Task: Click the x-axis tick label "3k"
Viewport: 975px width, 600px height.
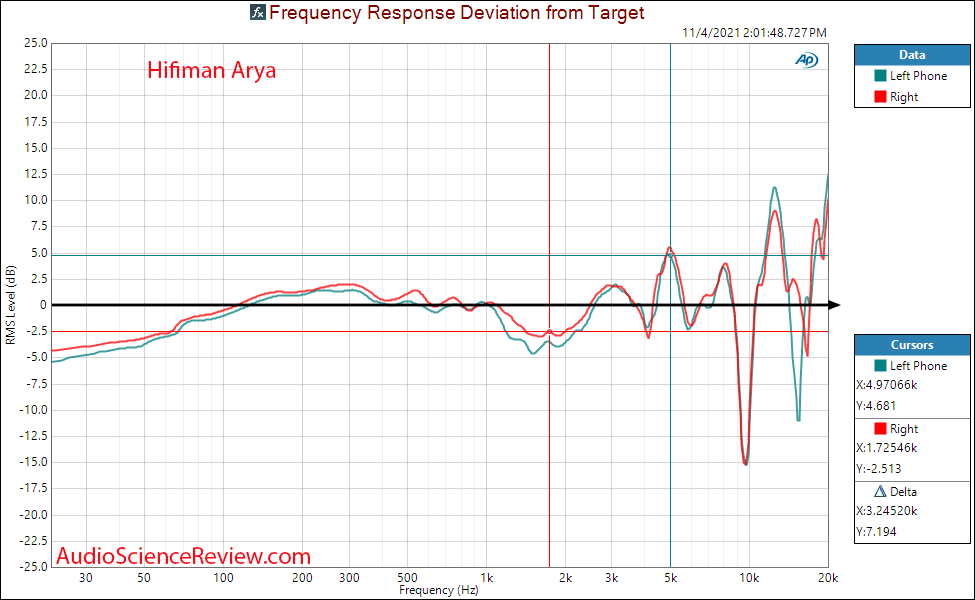Action: 612,578
